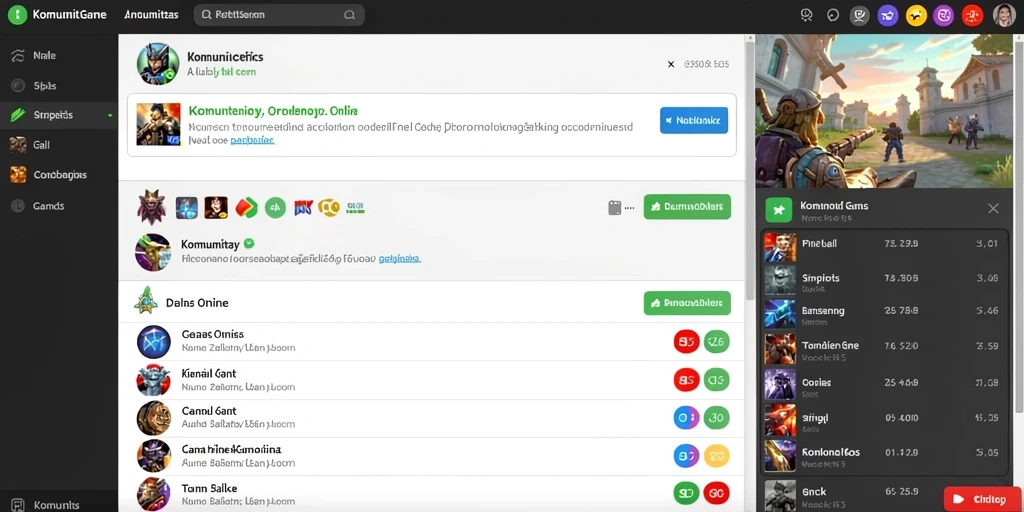Open the Anoumittas top menu

(x=151, y=14)
